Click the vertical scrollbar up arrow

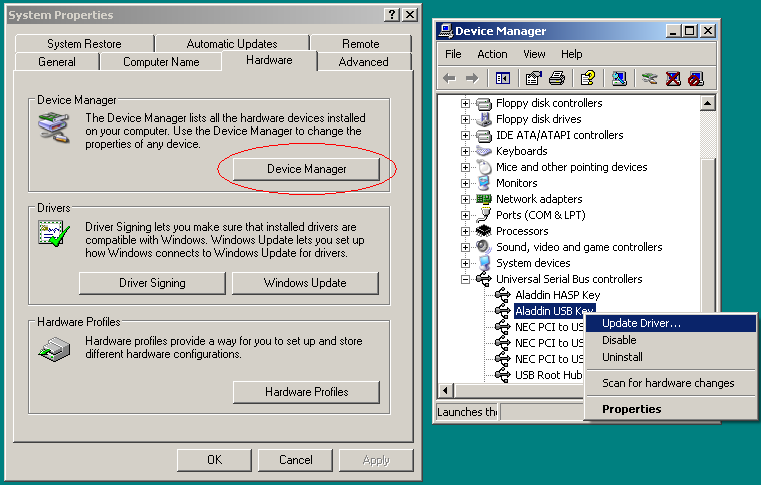708,103
